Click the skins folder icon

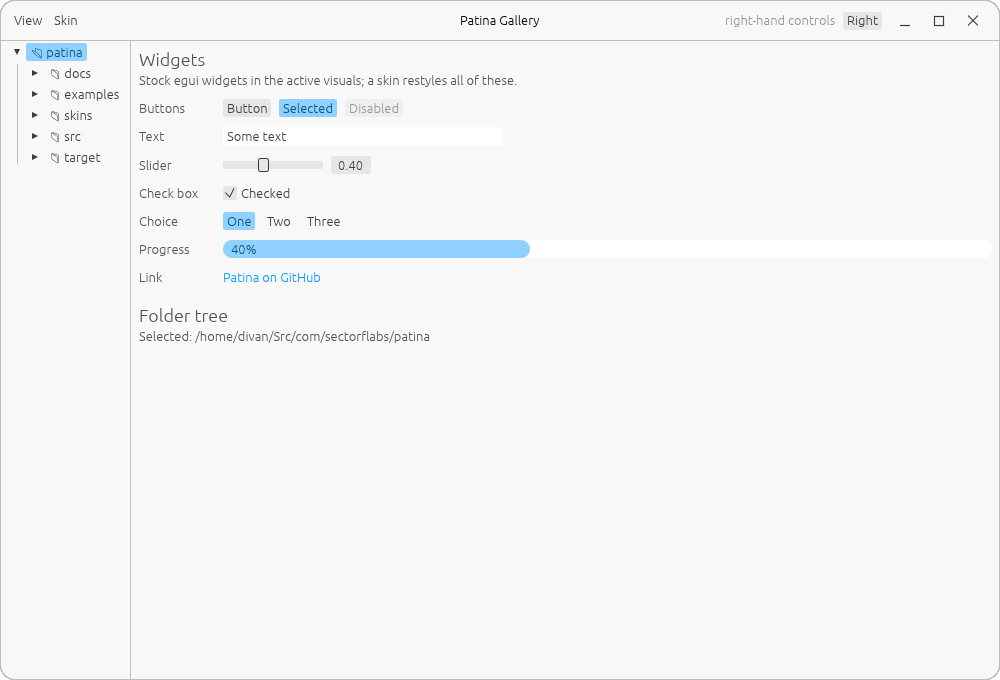click(55, 116)
